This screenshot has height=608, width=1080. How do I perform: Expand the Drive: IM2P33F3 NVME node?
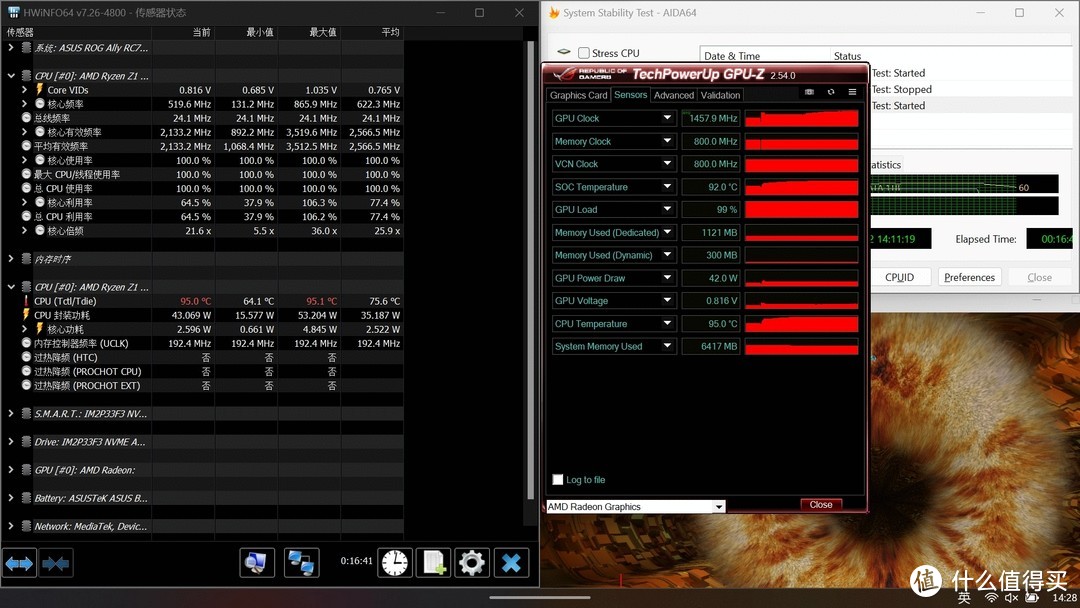click(x=11, y=441)
